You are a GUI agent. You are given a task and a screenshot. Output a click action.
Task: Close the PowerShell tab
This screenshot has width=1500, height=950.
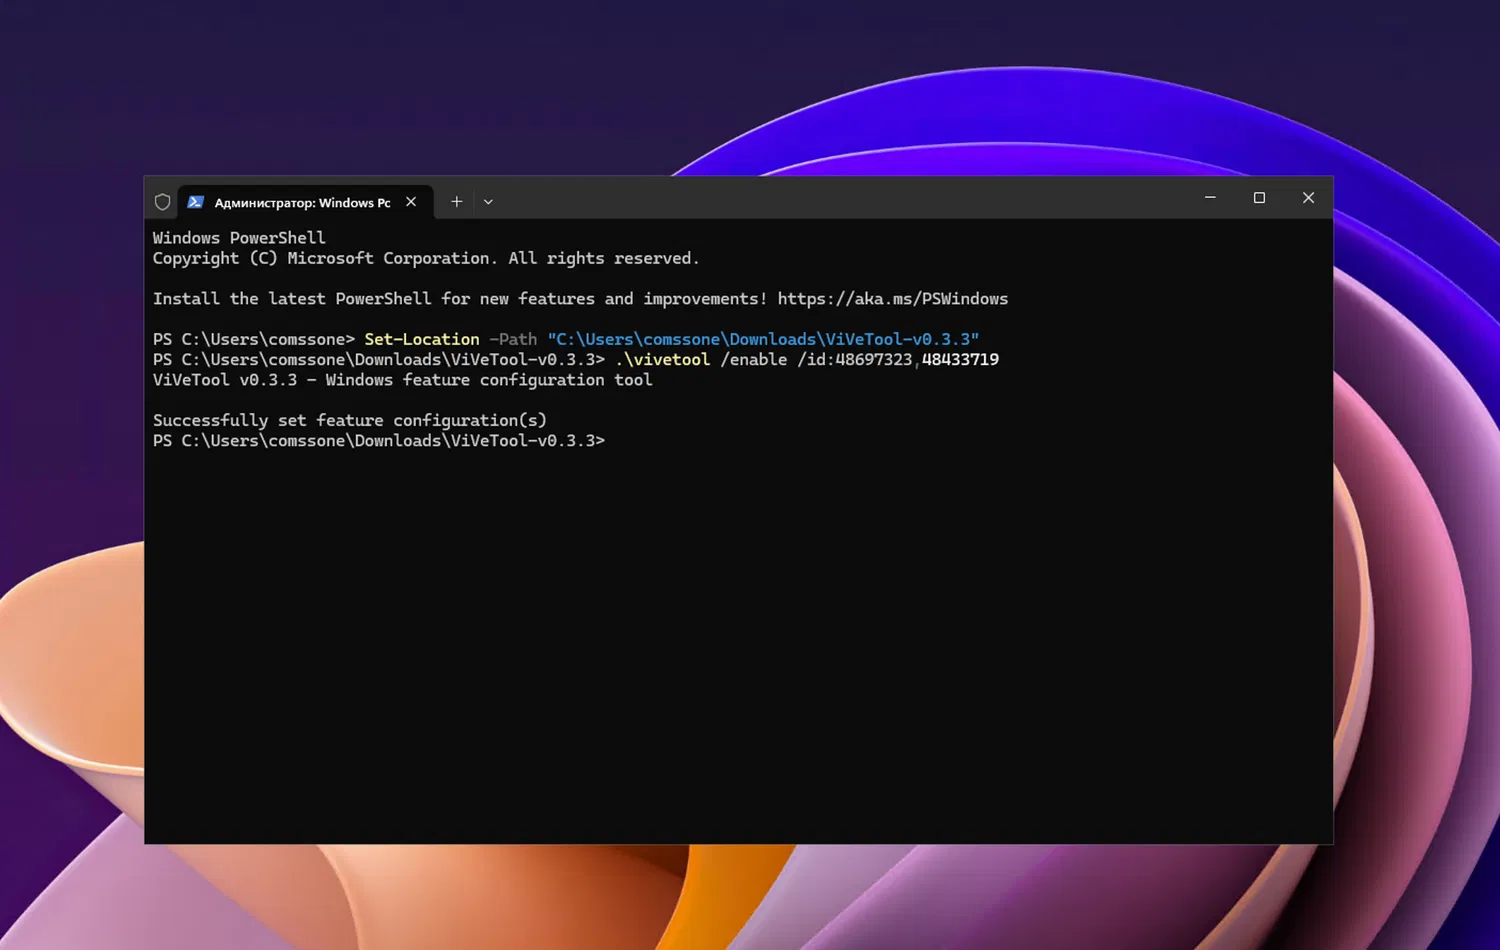[411, 202]
